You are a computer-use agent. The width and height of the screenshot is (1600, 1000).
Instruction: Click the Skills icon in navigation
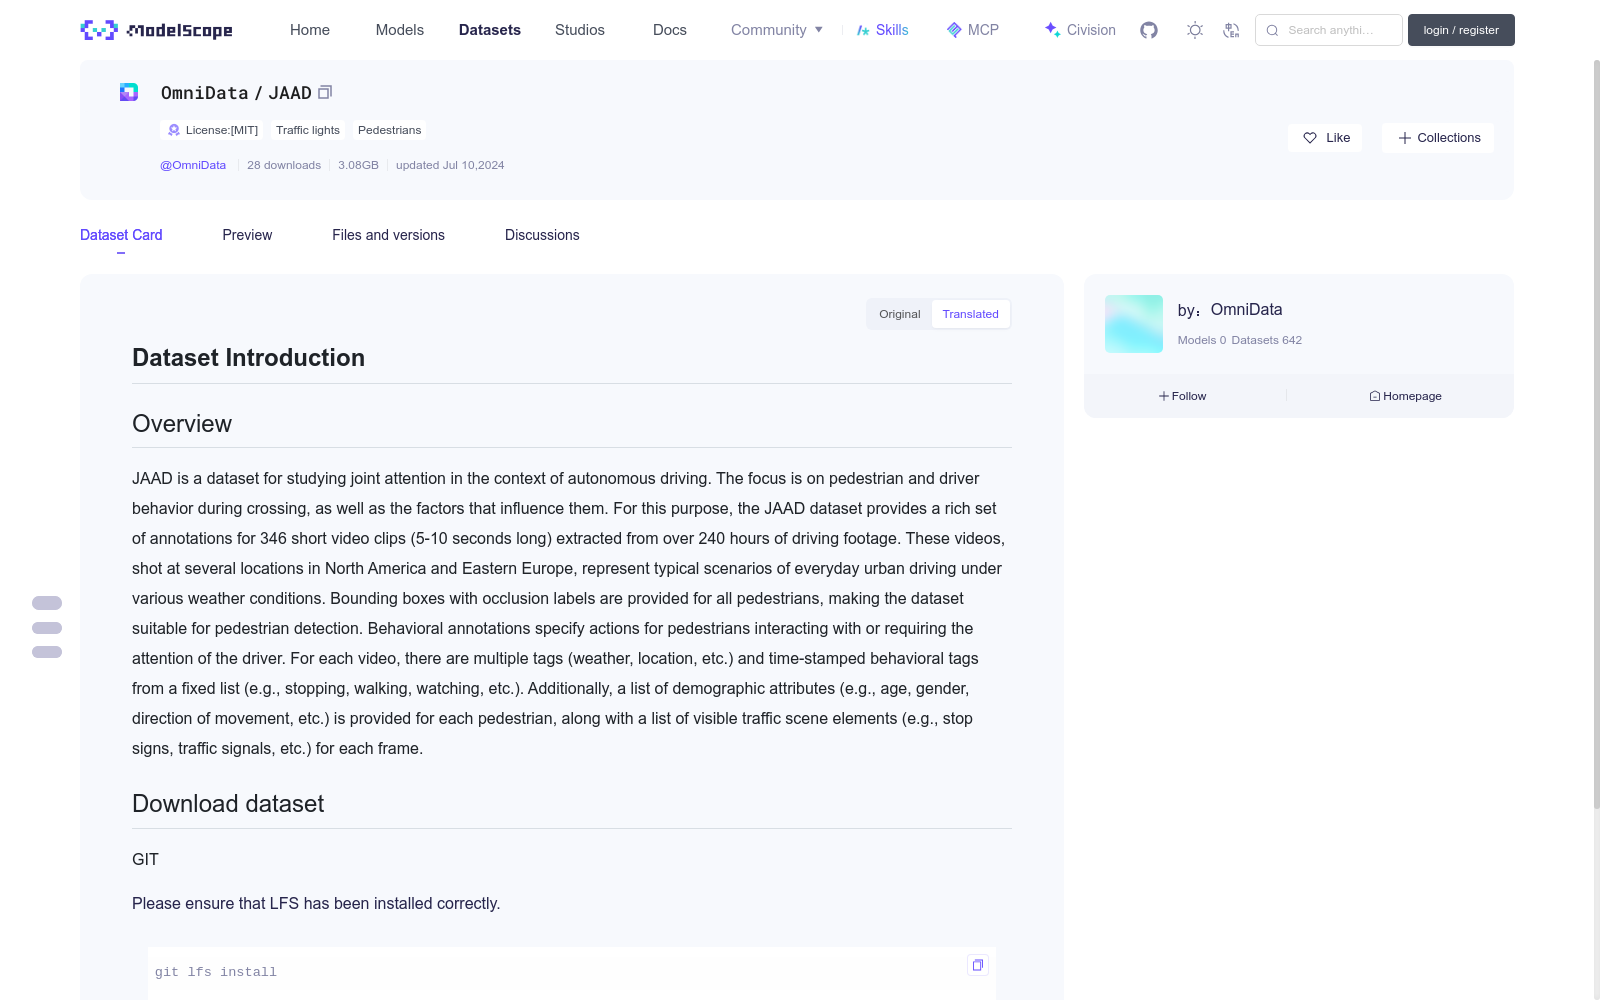point(863,30)
